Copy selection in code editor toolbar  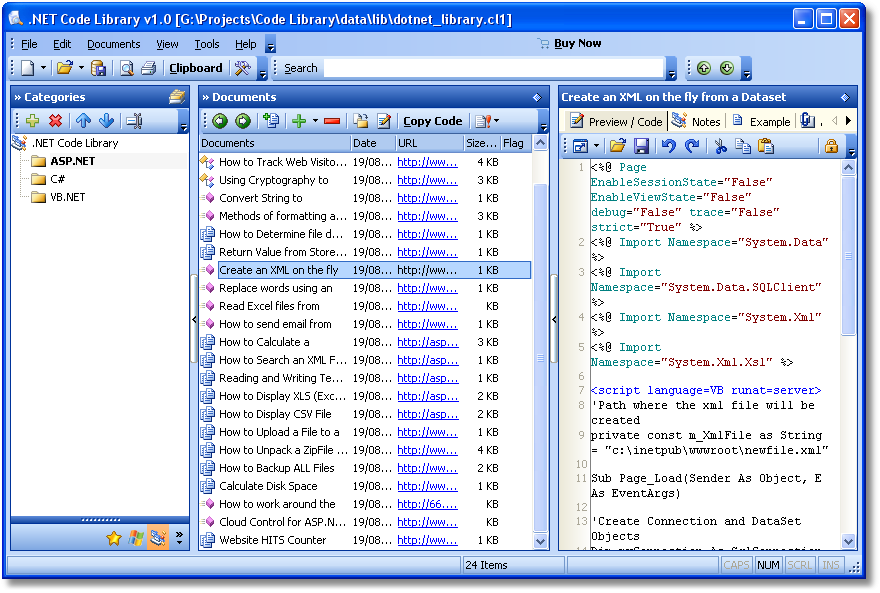pos(742,146)
